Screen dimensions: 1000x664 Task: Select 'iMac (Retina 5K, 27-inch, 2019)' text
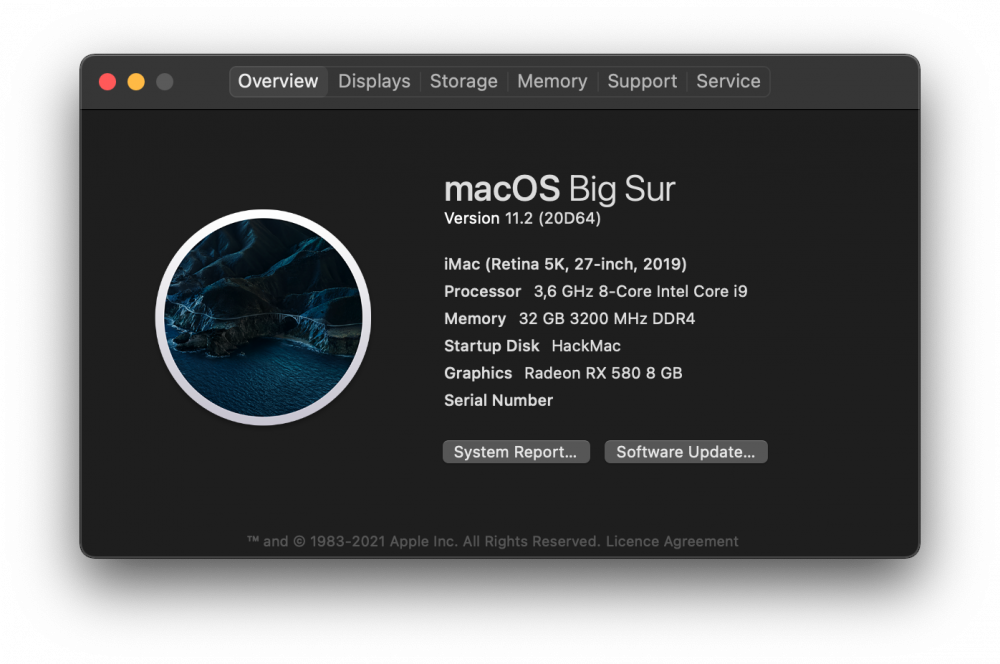(566, 264)
